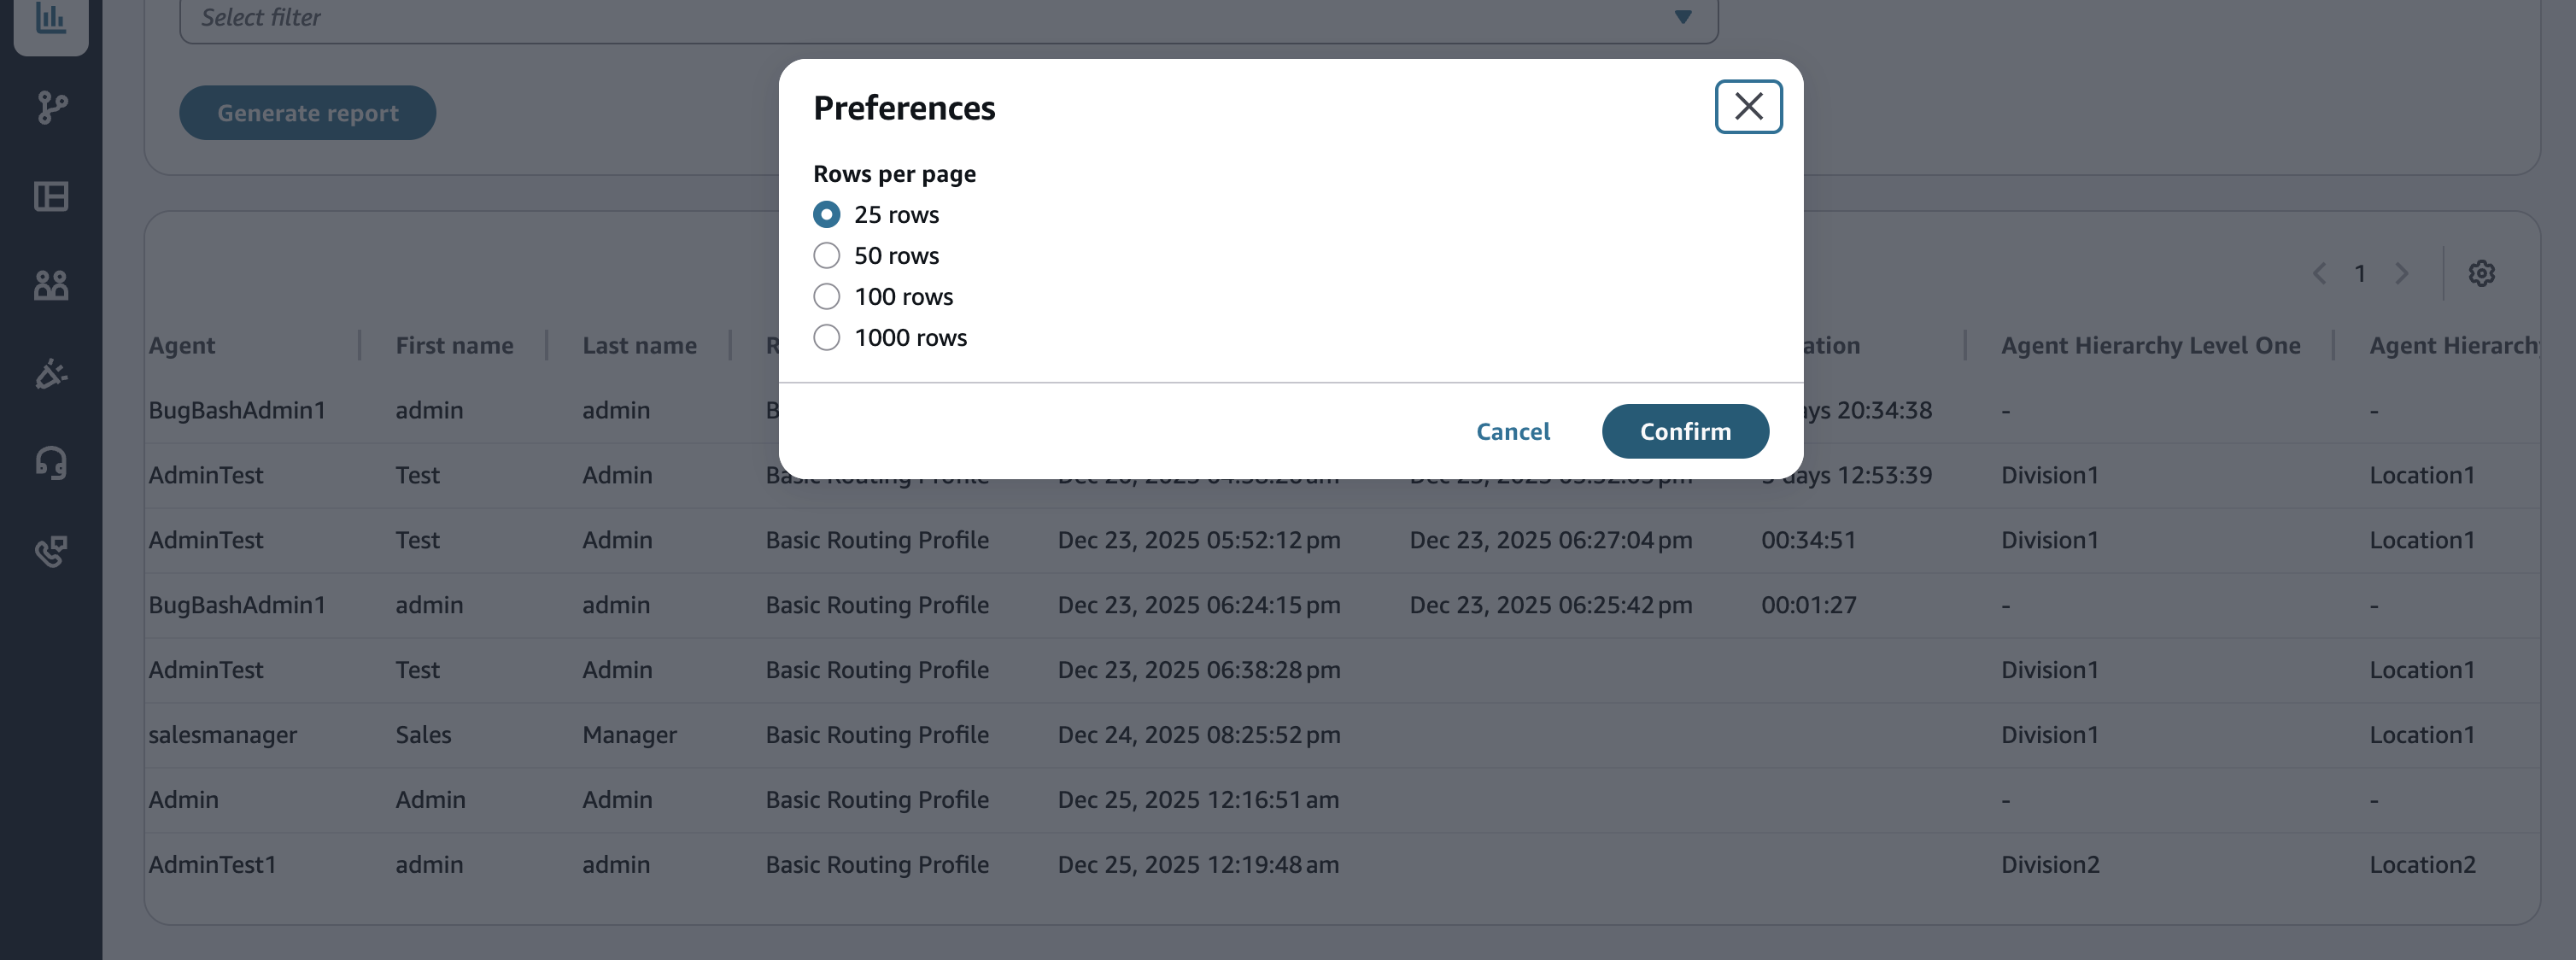This screenshot has width=2576, height=960.
Task: Click the plug-and-sparkle sidebar icon
Action: click(x=51, y=374)
